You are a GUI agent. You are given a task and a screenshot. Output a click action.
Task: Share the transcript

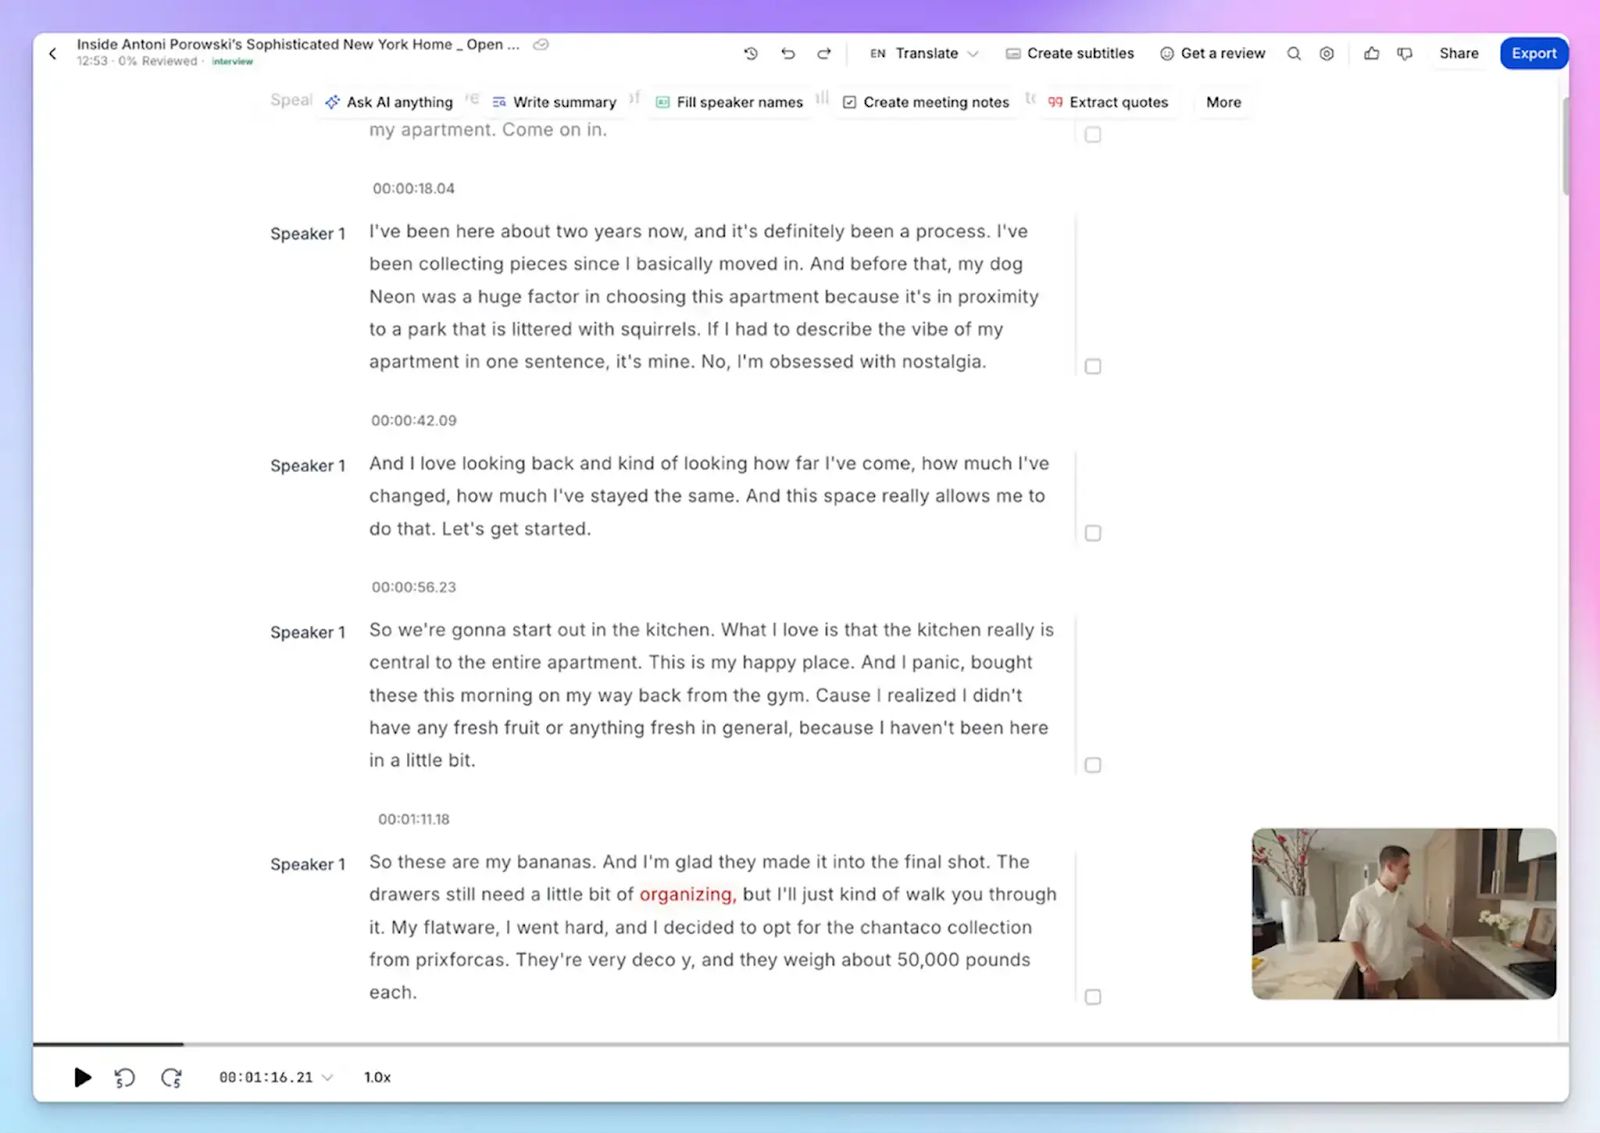[x=1458, y=53]
